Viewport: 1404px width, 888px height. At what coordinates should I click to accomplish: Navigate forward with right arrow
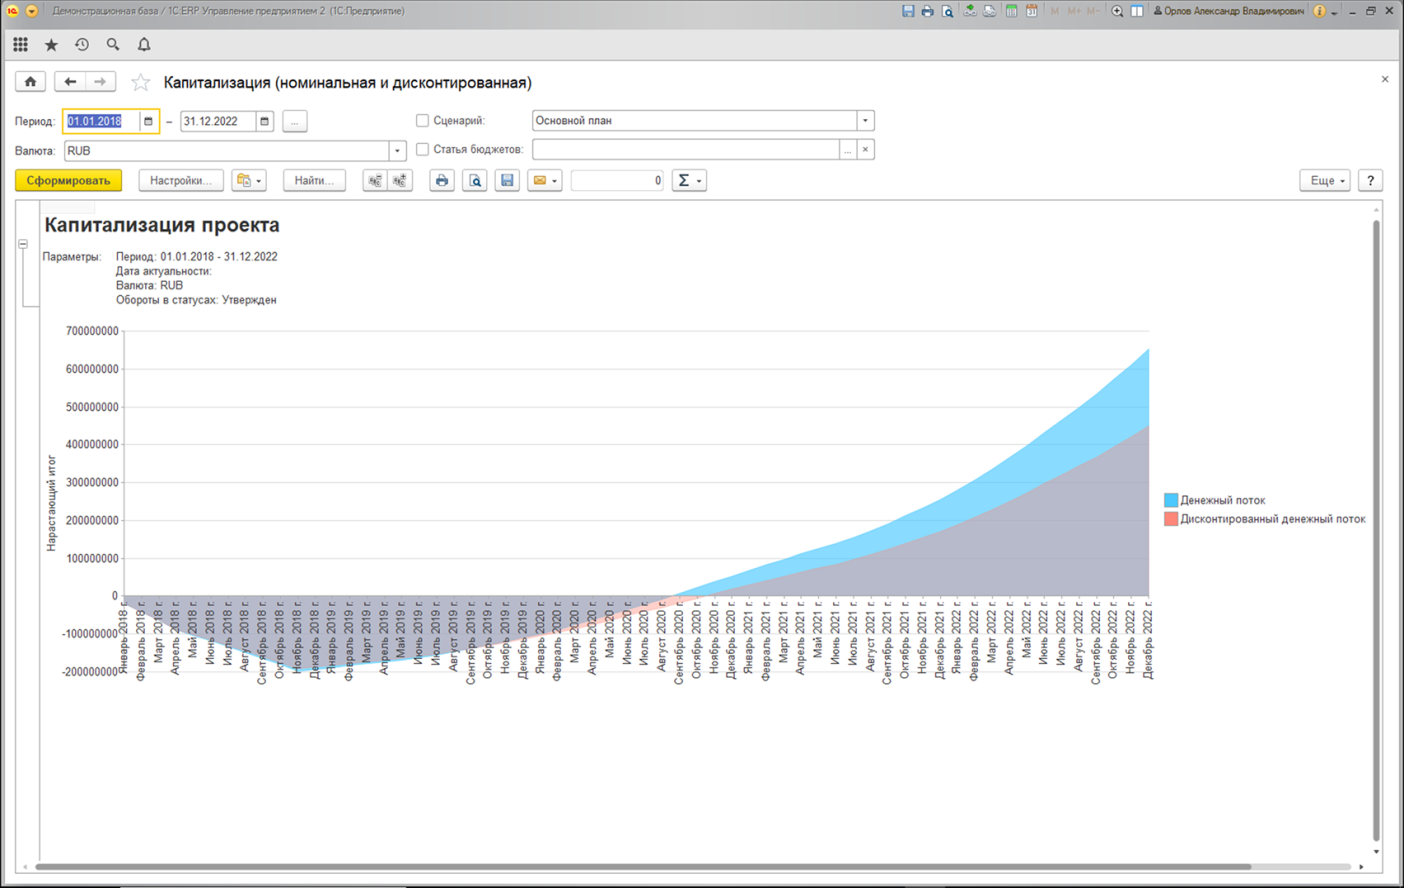pos(100,82)
